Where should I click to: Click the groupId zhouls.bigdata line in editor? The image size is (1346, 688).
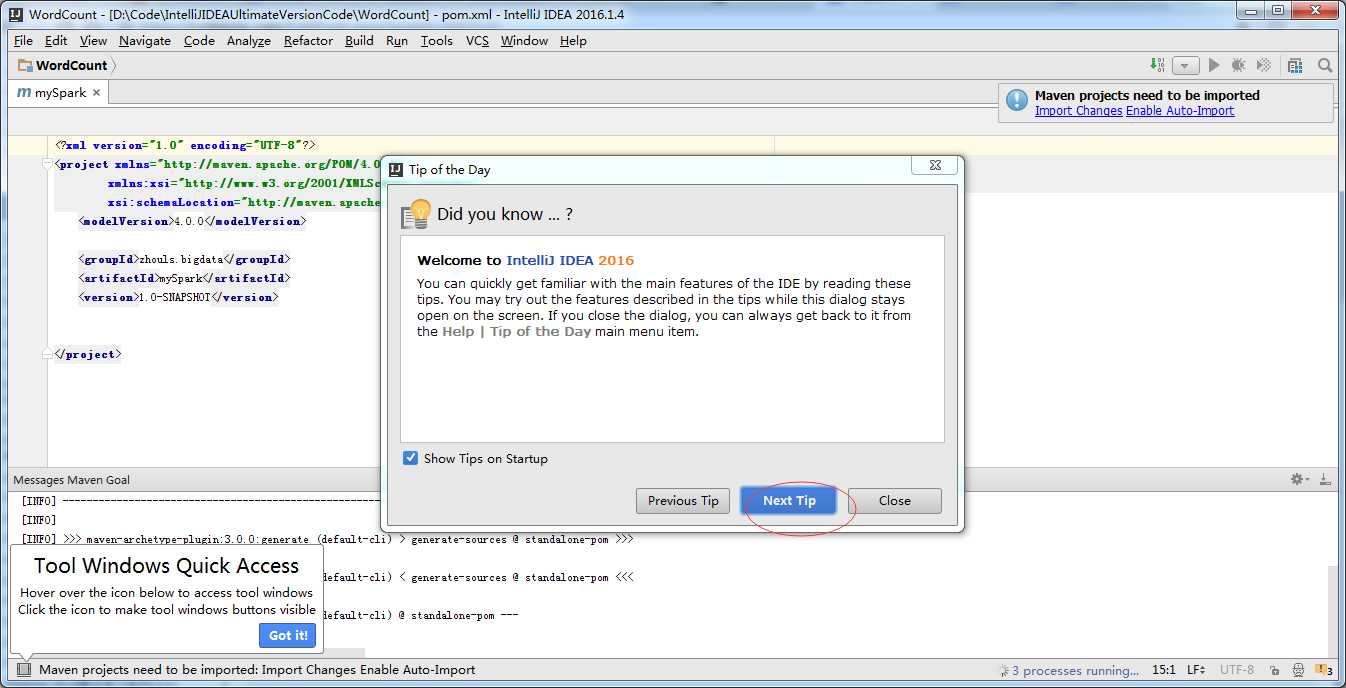(185, 259)
